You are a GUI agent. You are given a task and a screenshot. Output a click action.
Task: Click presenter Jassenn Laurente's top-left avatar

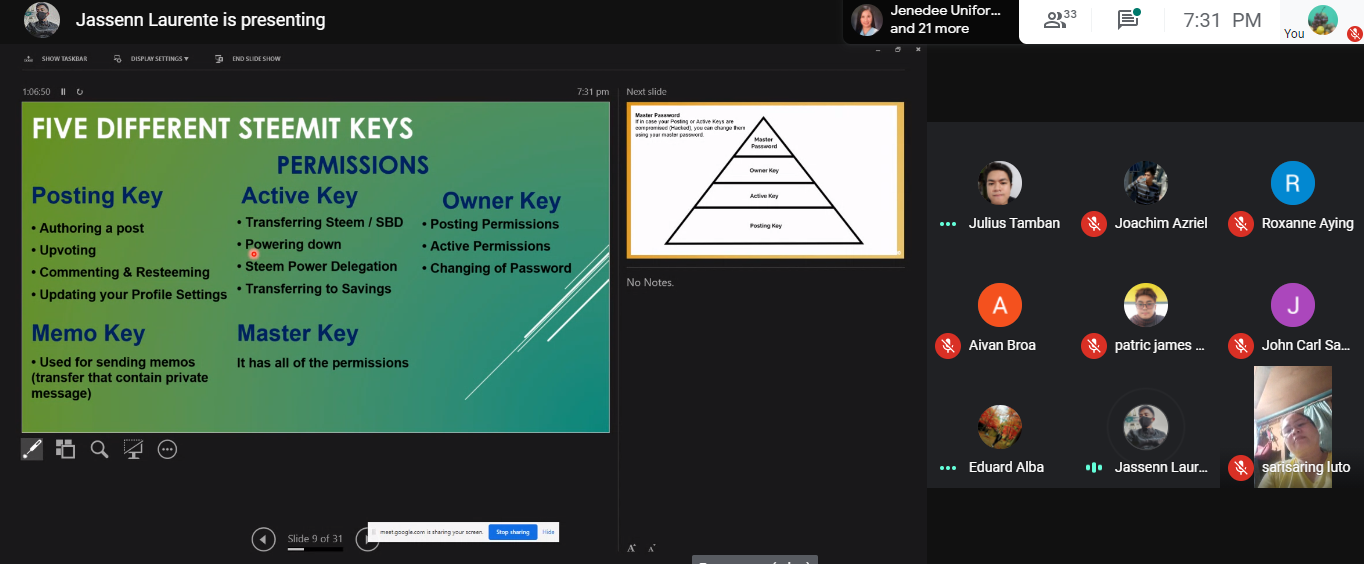pos(41,19)
